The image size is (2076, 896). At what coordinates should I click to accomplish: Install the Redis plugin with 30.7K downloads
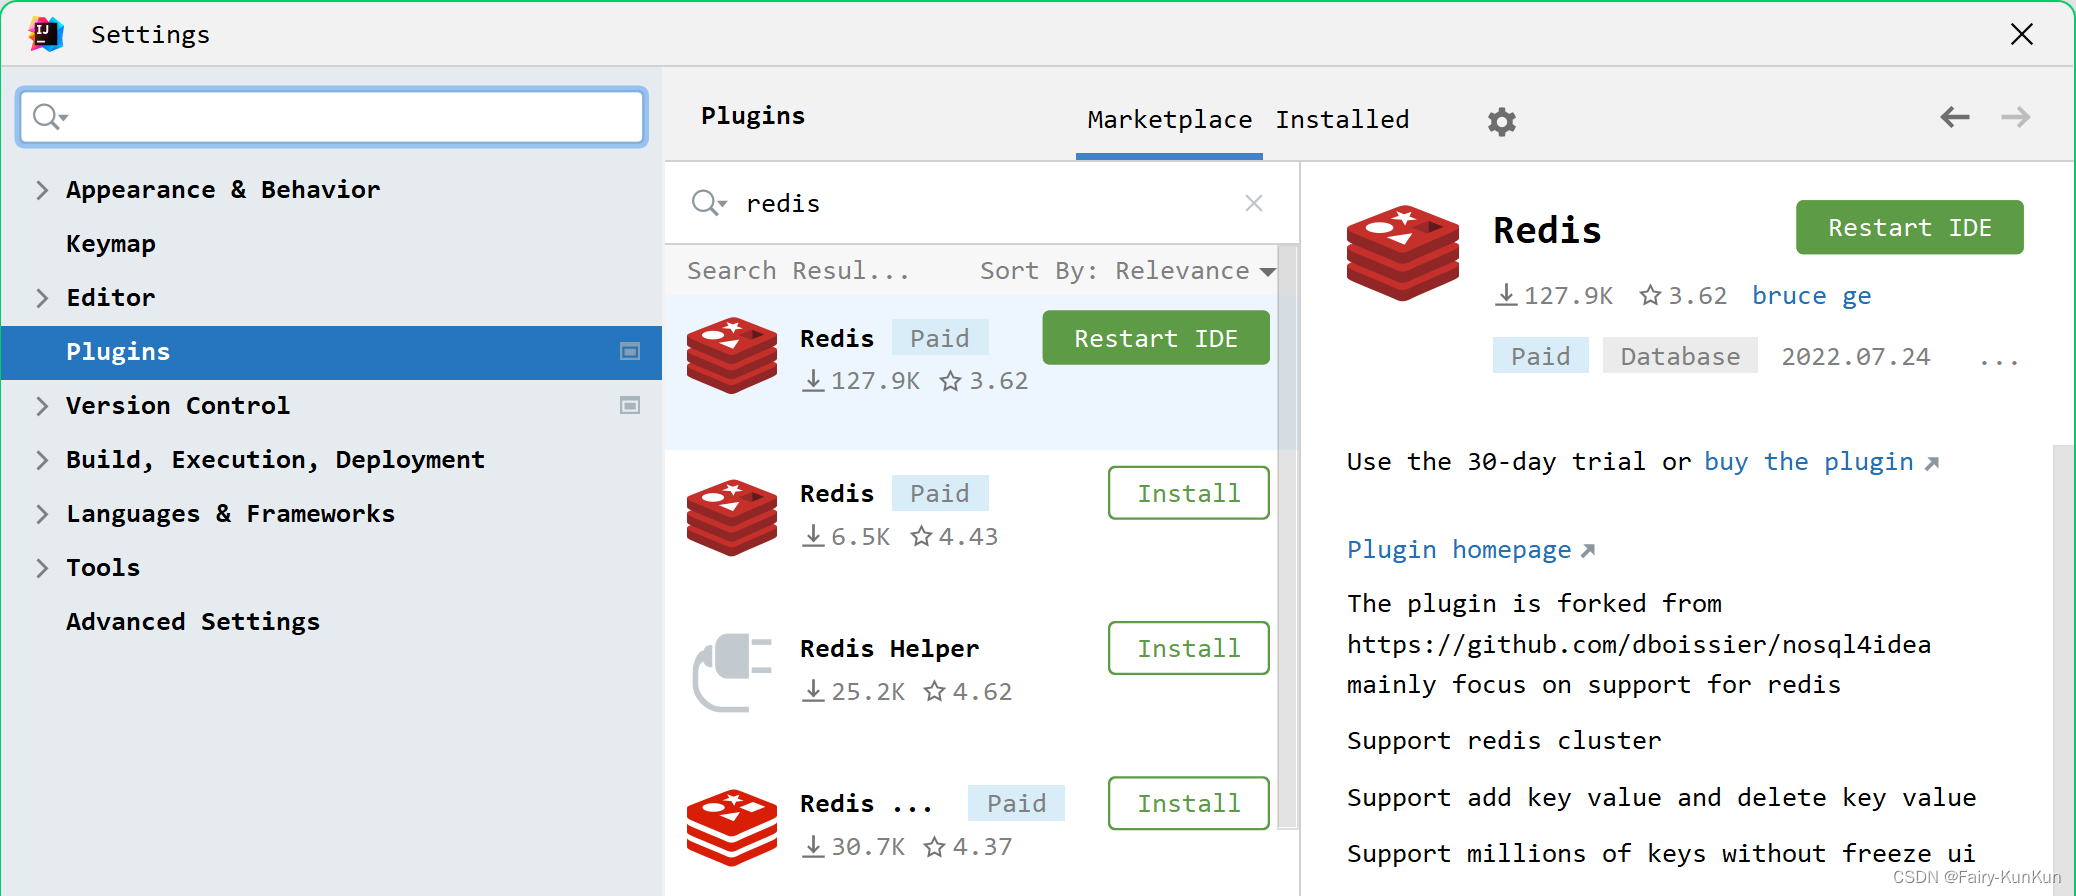tap(1188, 803)
